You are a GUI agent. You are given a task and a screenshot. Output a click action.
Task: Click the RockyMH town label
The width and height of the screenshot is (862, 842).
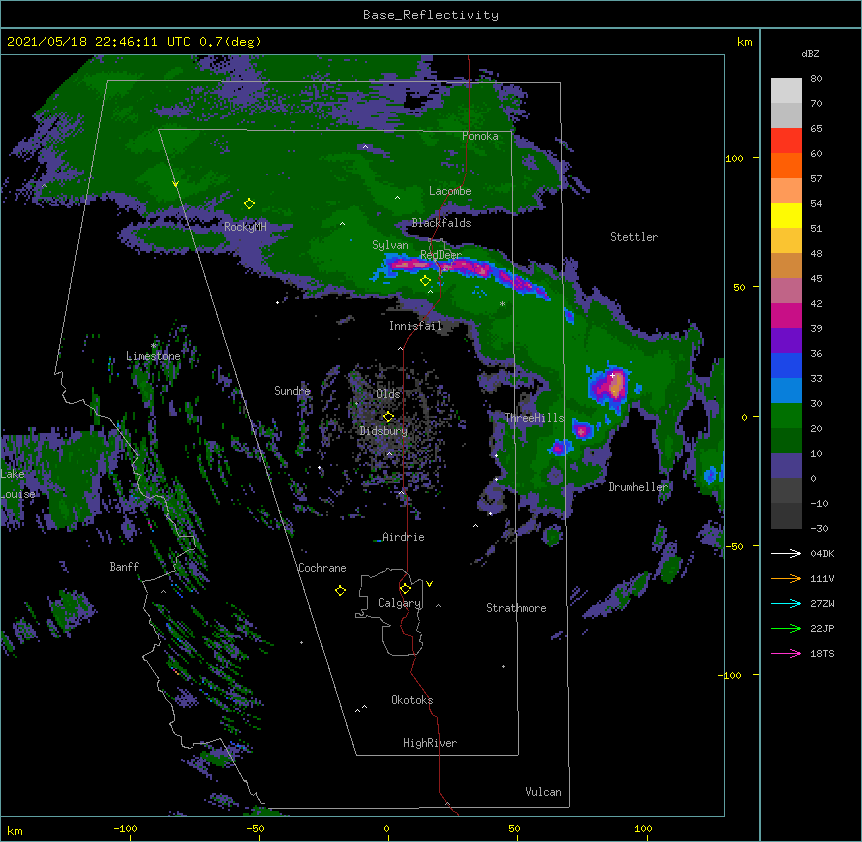click(245, 227)
